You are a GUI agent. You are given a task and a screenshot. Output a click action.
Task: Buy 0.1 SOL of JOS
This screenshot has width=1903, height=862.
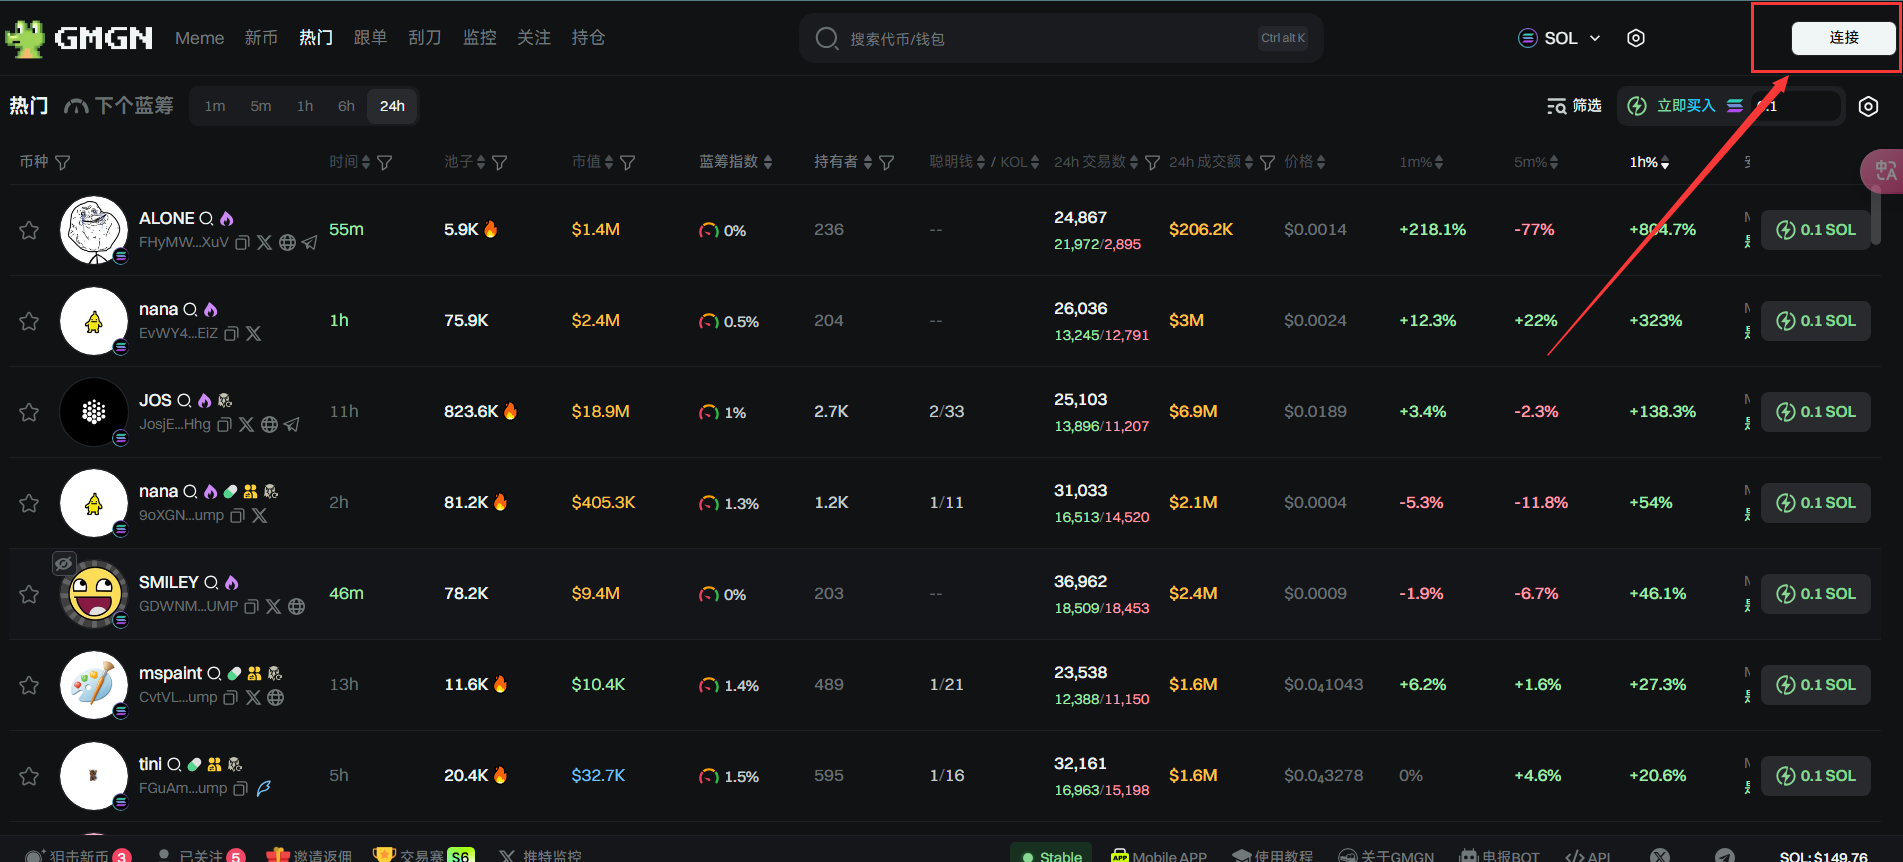[x=1815, y=412]
